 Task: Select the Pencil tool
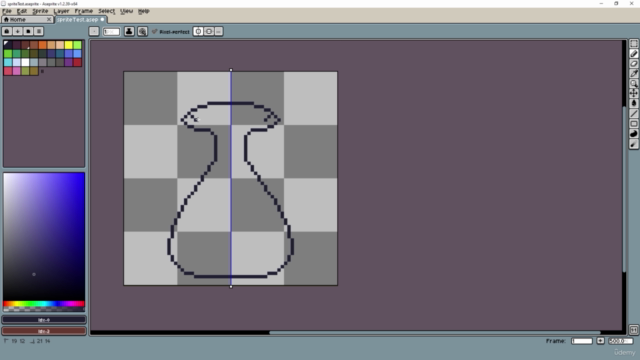pyautogui.click(x=633, y=53)
